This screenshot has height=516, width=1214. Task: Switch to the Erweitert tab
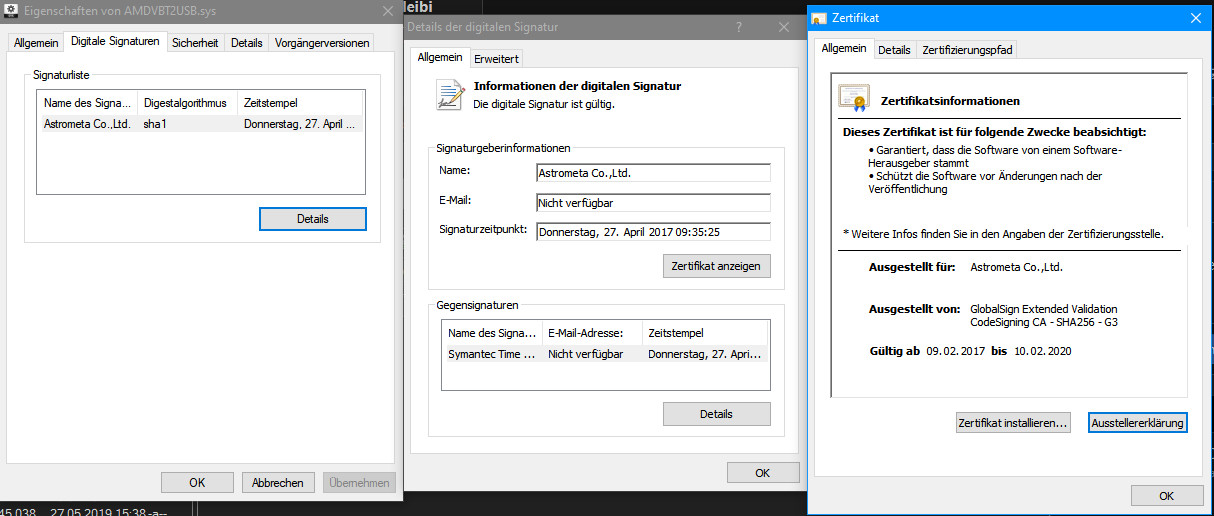click(496, 58)
